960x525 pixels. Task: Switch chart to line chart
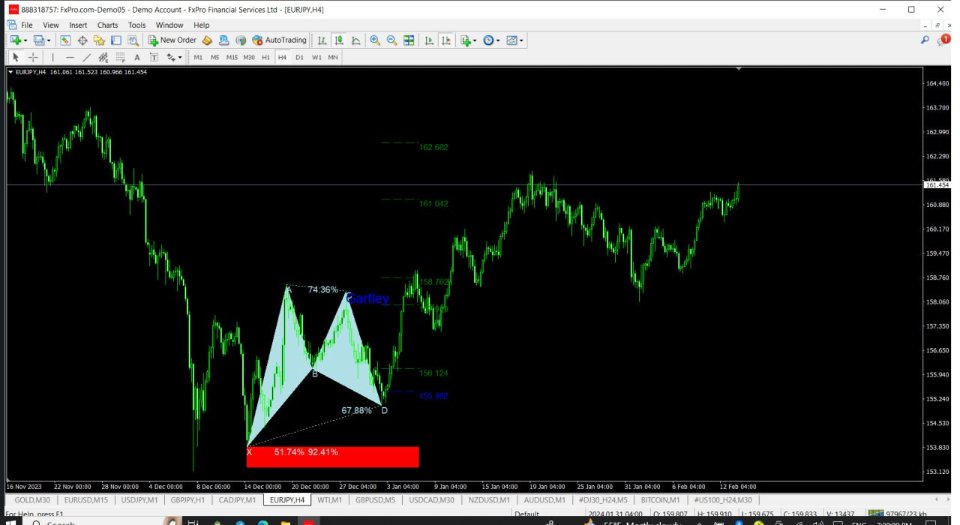click(356, 40)
